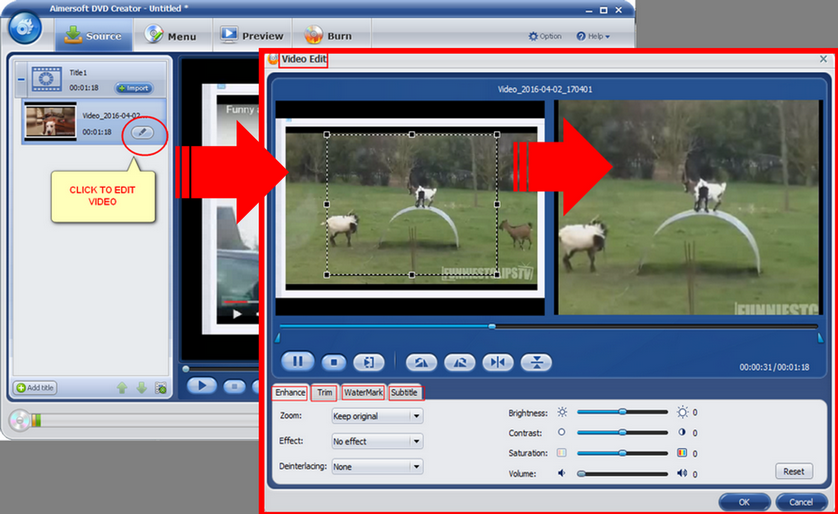The height and width of the screenshot is (514, 838).
Task: Click the 00:00:31 / 00:01:18 time readout
Action: (774, 367)
